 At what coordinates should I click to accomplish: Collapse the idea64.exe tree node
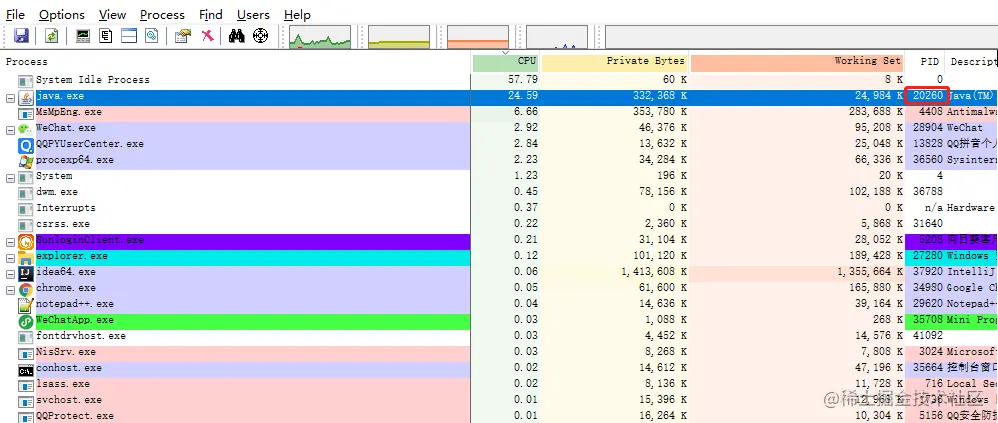point(10,274)
